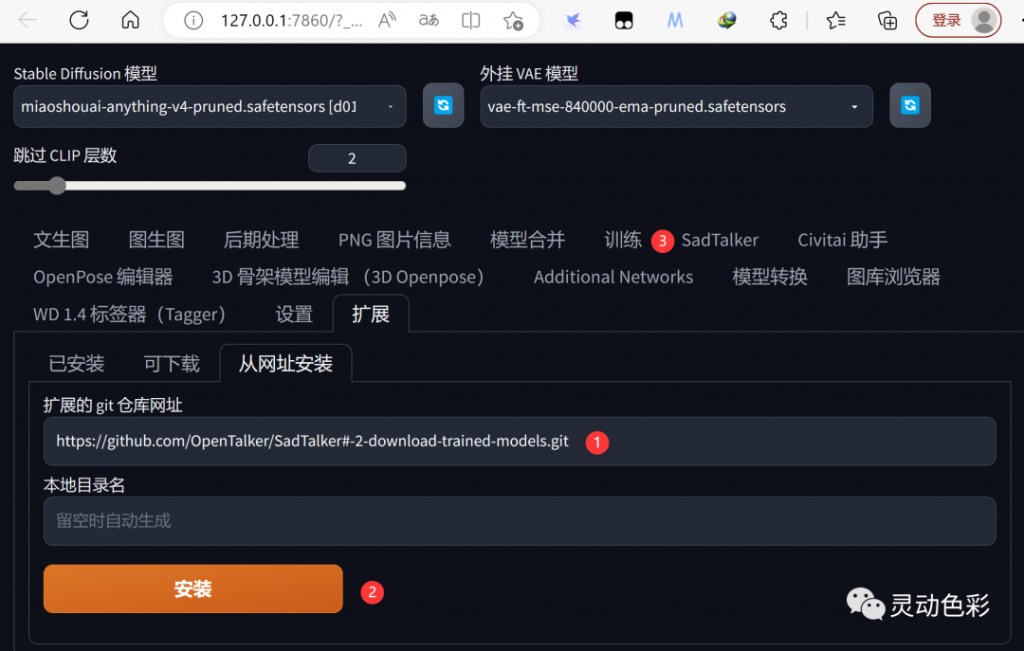1024x651 pixels.
Task: Click the 跳过 CLIP 层数 slider handle
Action: [x=57, y=186]
